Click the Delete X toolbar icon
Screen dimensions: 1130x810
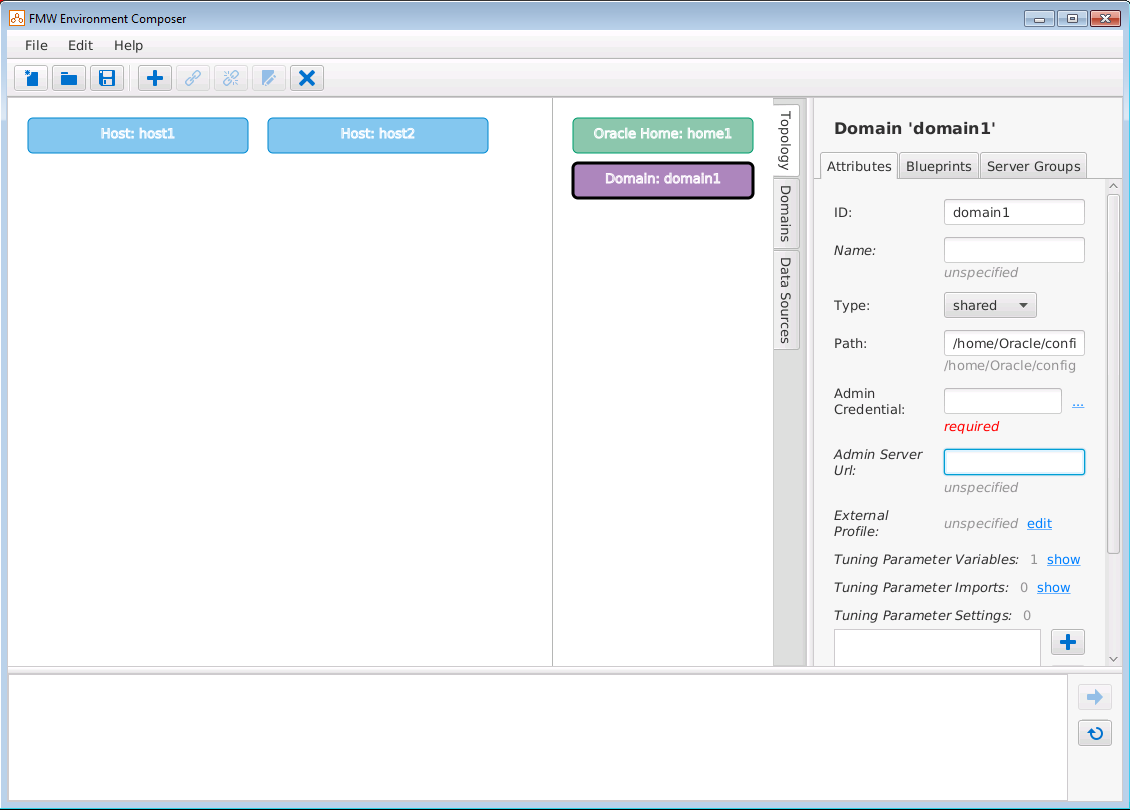point(307,78)
